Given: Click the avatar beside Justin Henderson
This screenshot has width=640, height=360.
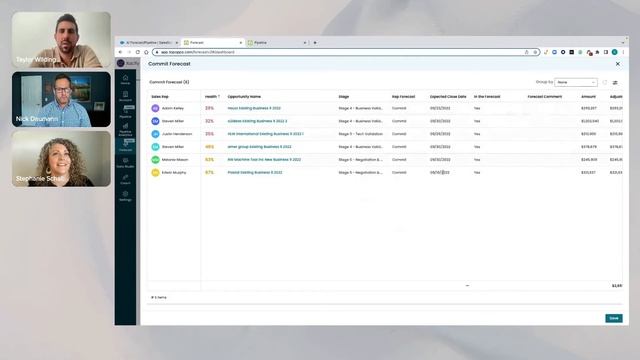Looking at the screenshot, I should click(x=155, y=134).
